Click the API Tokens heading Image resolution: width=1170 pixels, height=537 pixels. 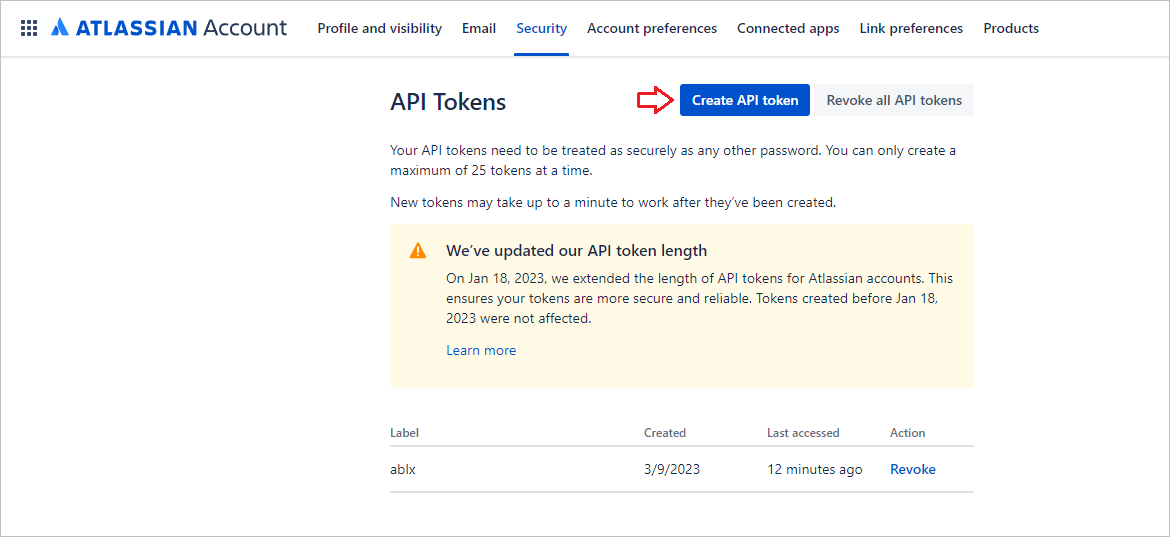point(448,102)
